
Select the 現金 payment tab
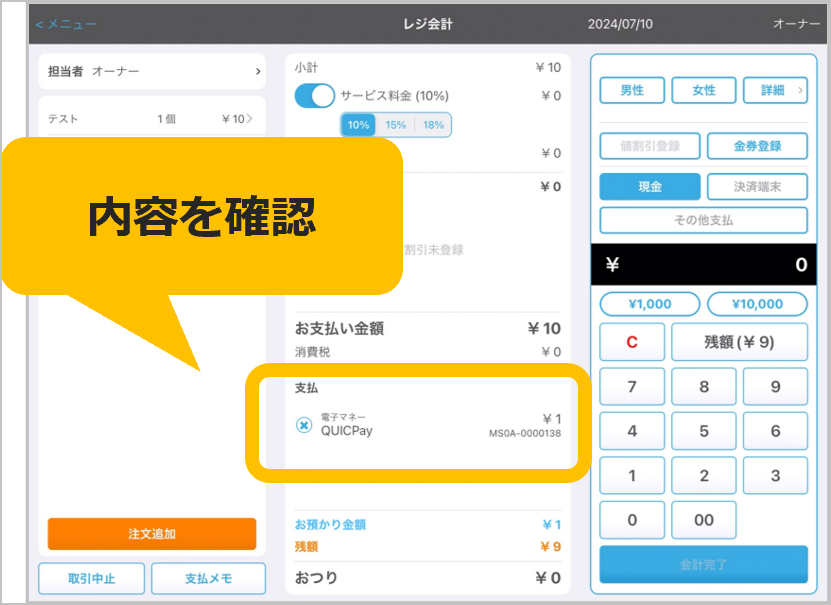650,187
